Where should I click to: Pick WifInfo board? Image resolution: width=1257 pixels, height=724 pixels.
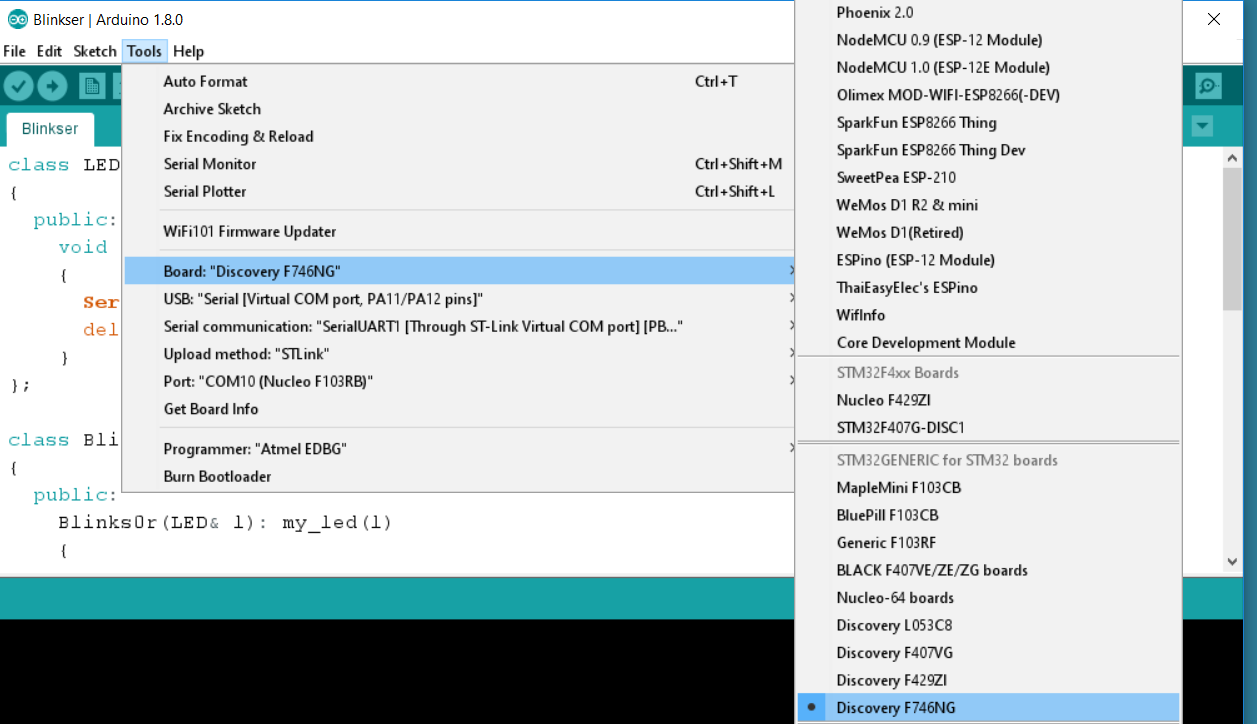[x=988, y=315]
